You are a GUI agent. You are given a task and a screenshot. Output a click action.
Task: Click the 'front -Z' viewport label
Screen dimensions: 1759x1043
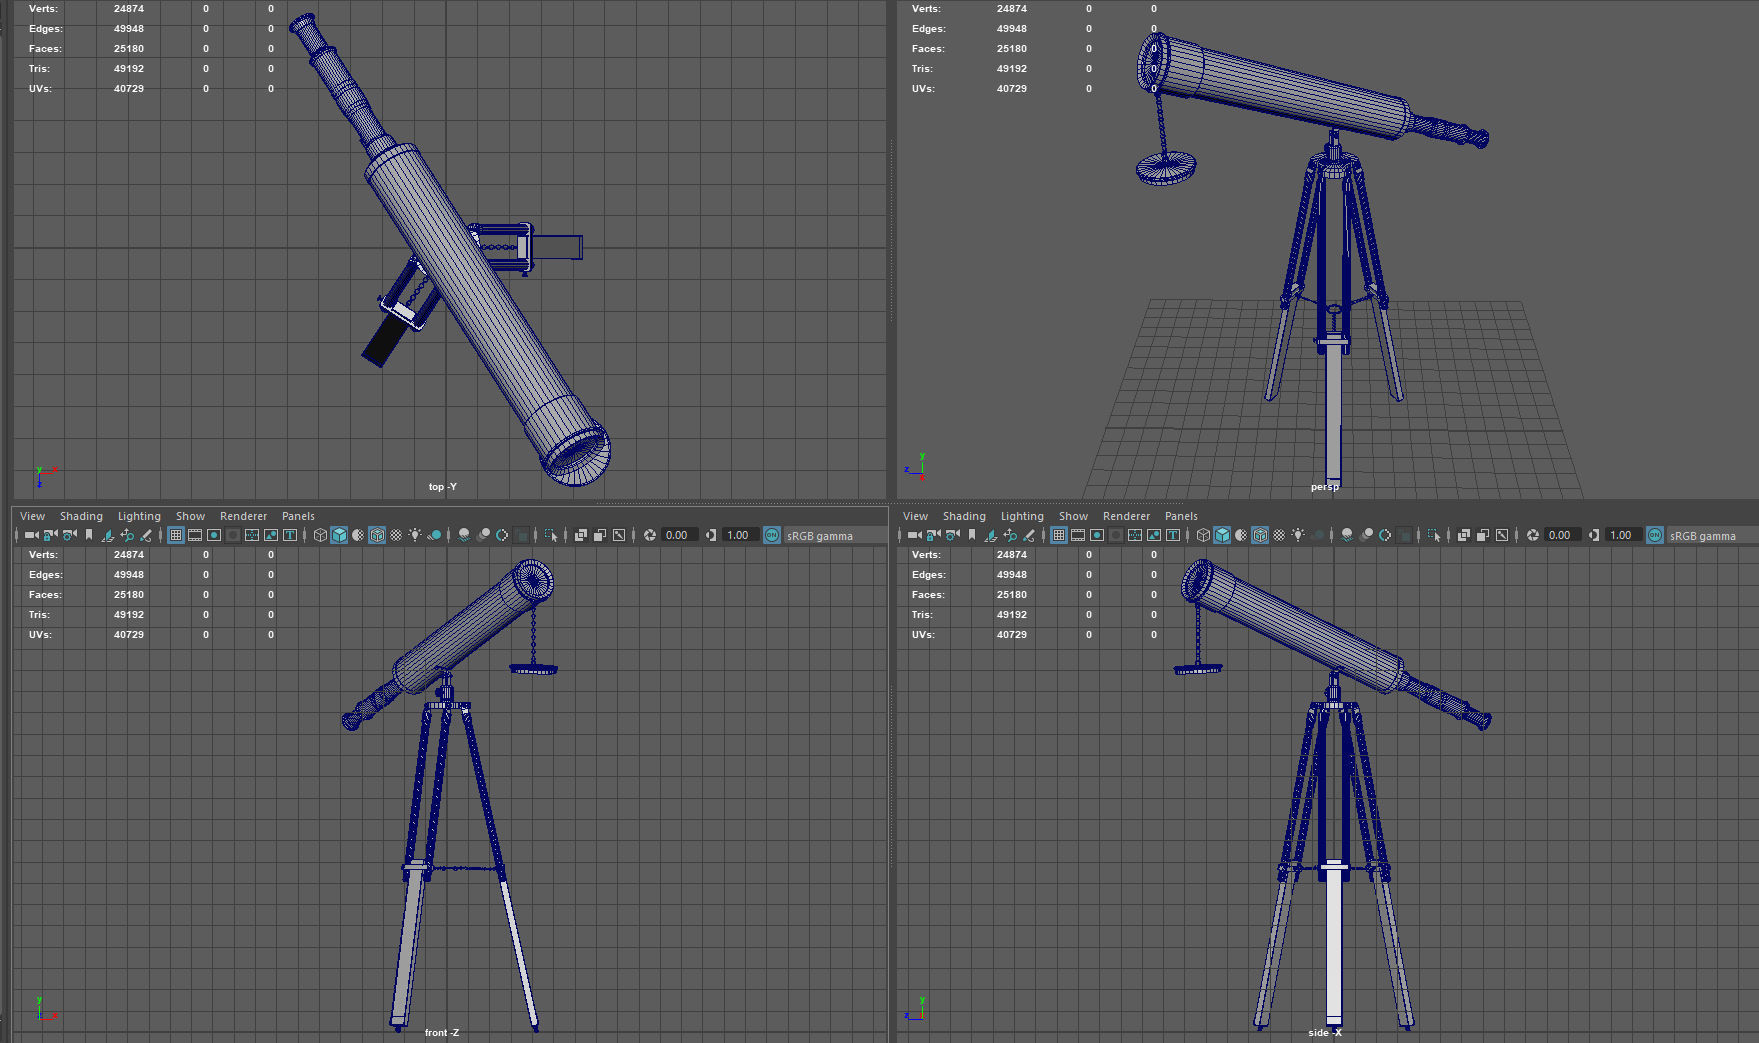[441, 1033]
